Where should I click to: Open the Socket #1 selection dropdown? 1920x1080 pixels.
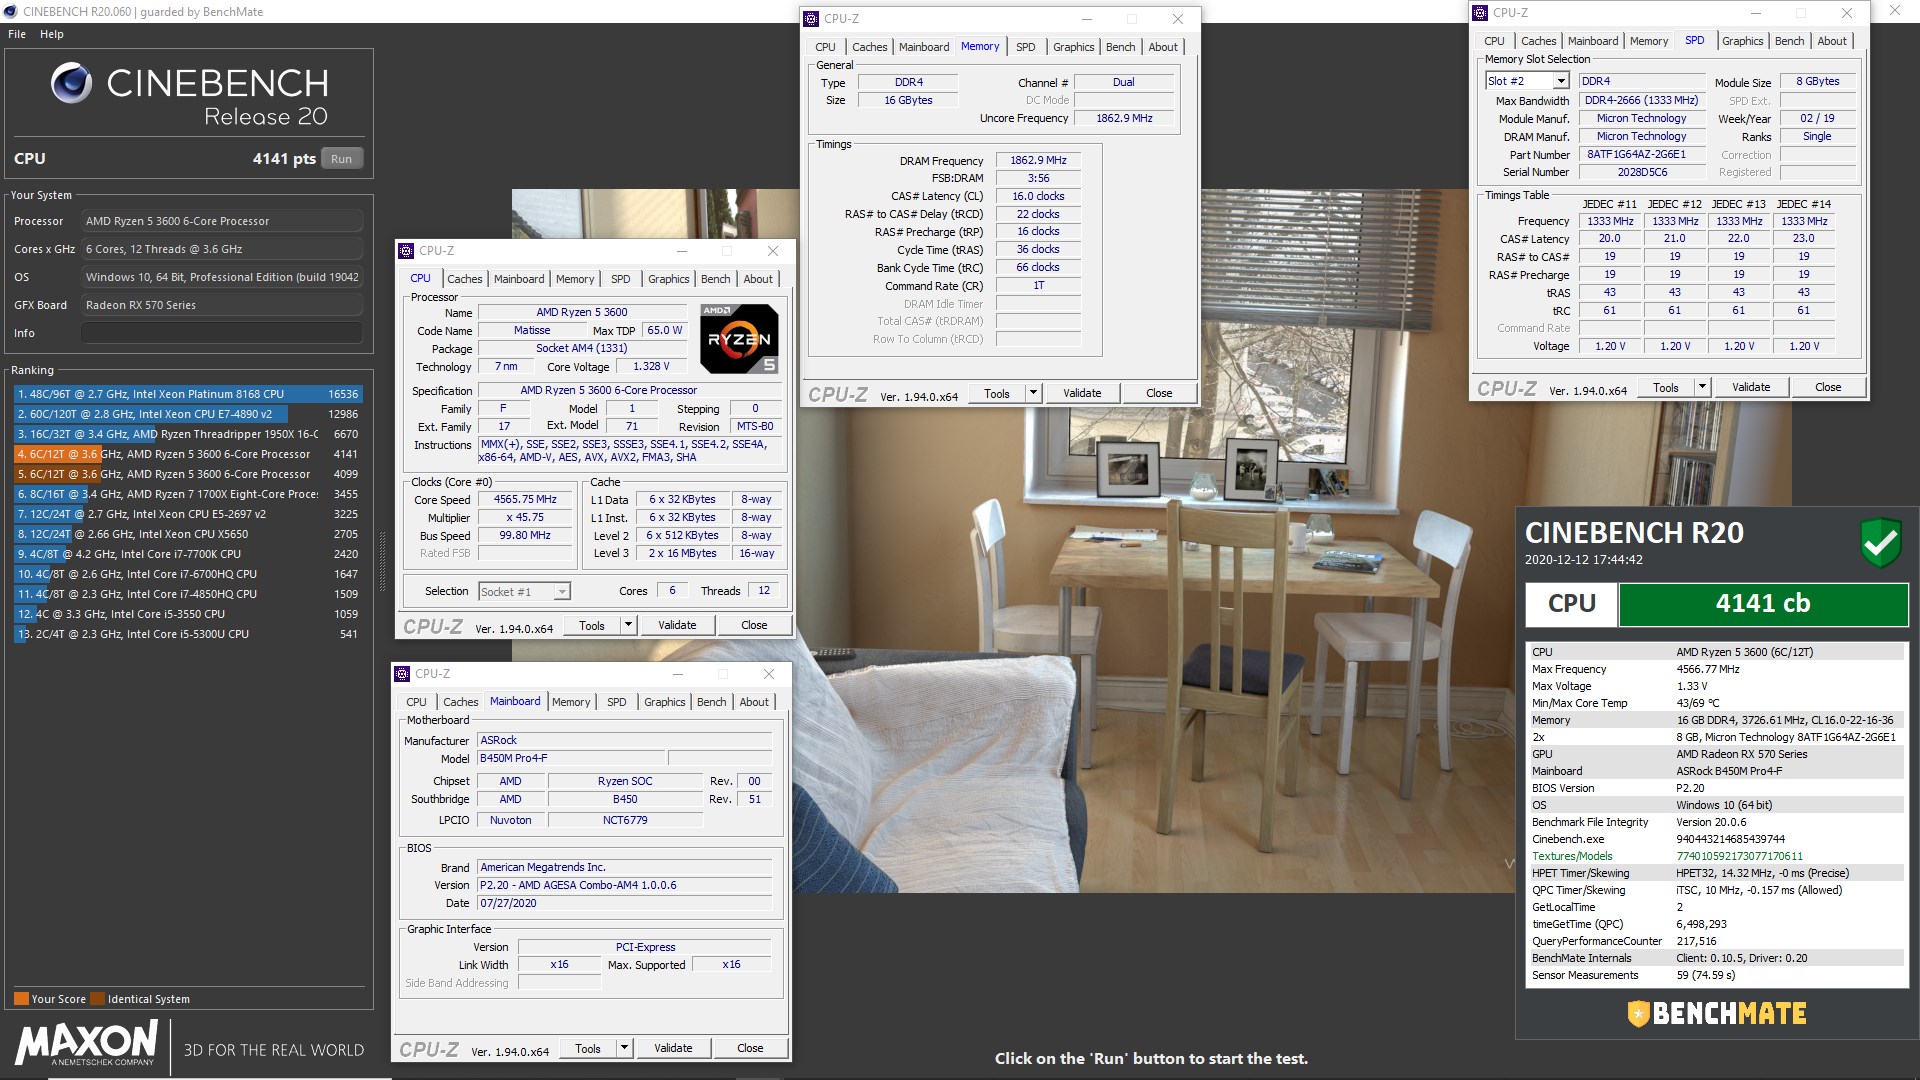pyautogui.click(x=562, y=592)
